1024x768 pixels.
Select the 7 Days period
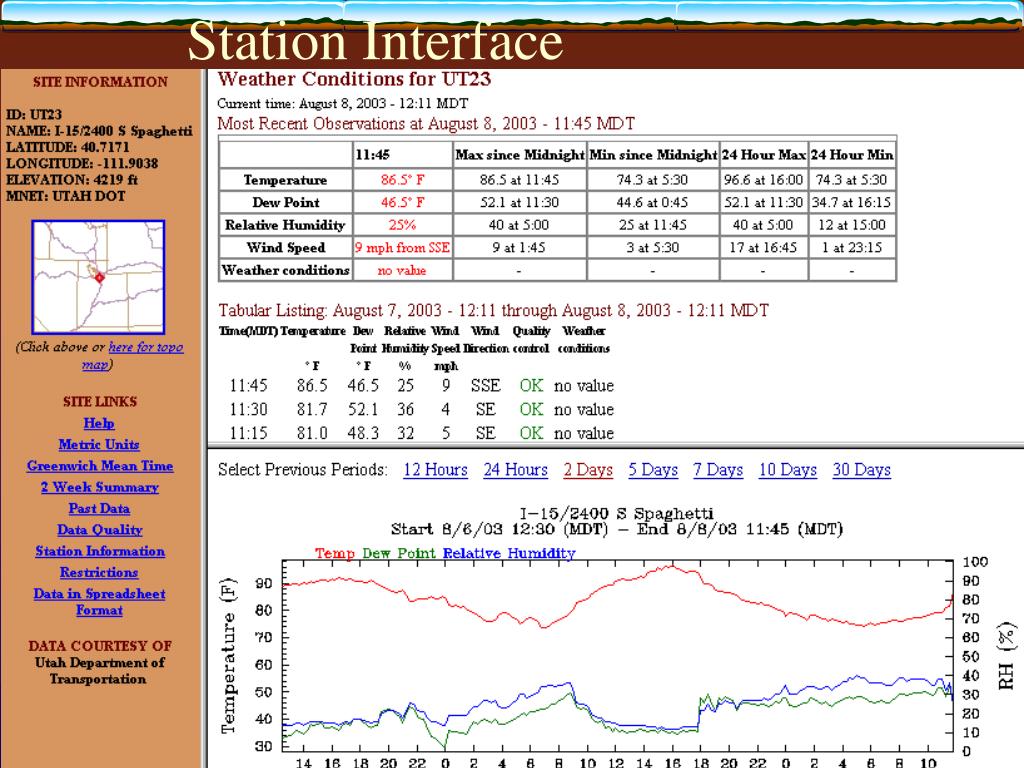718,470
